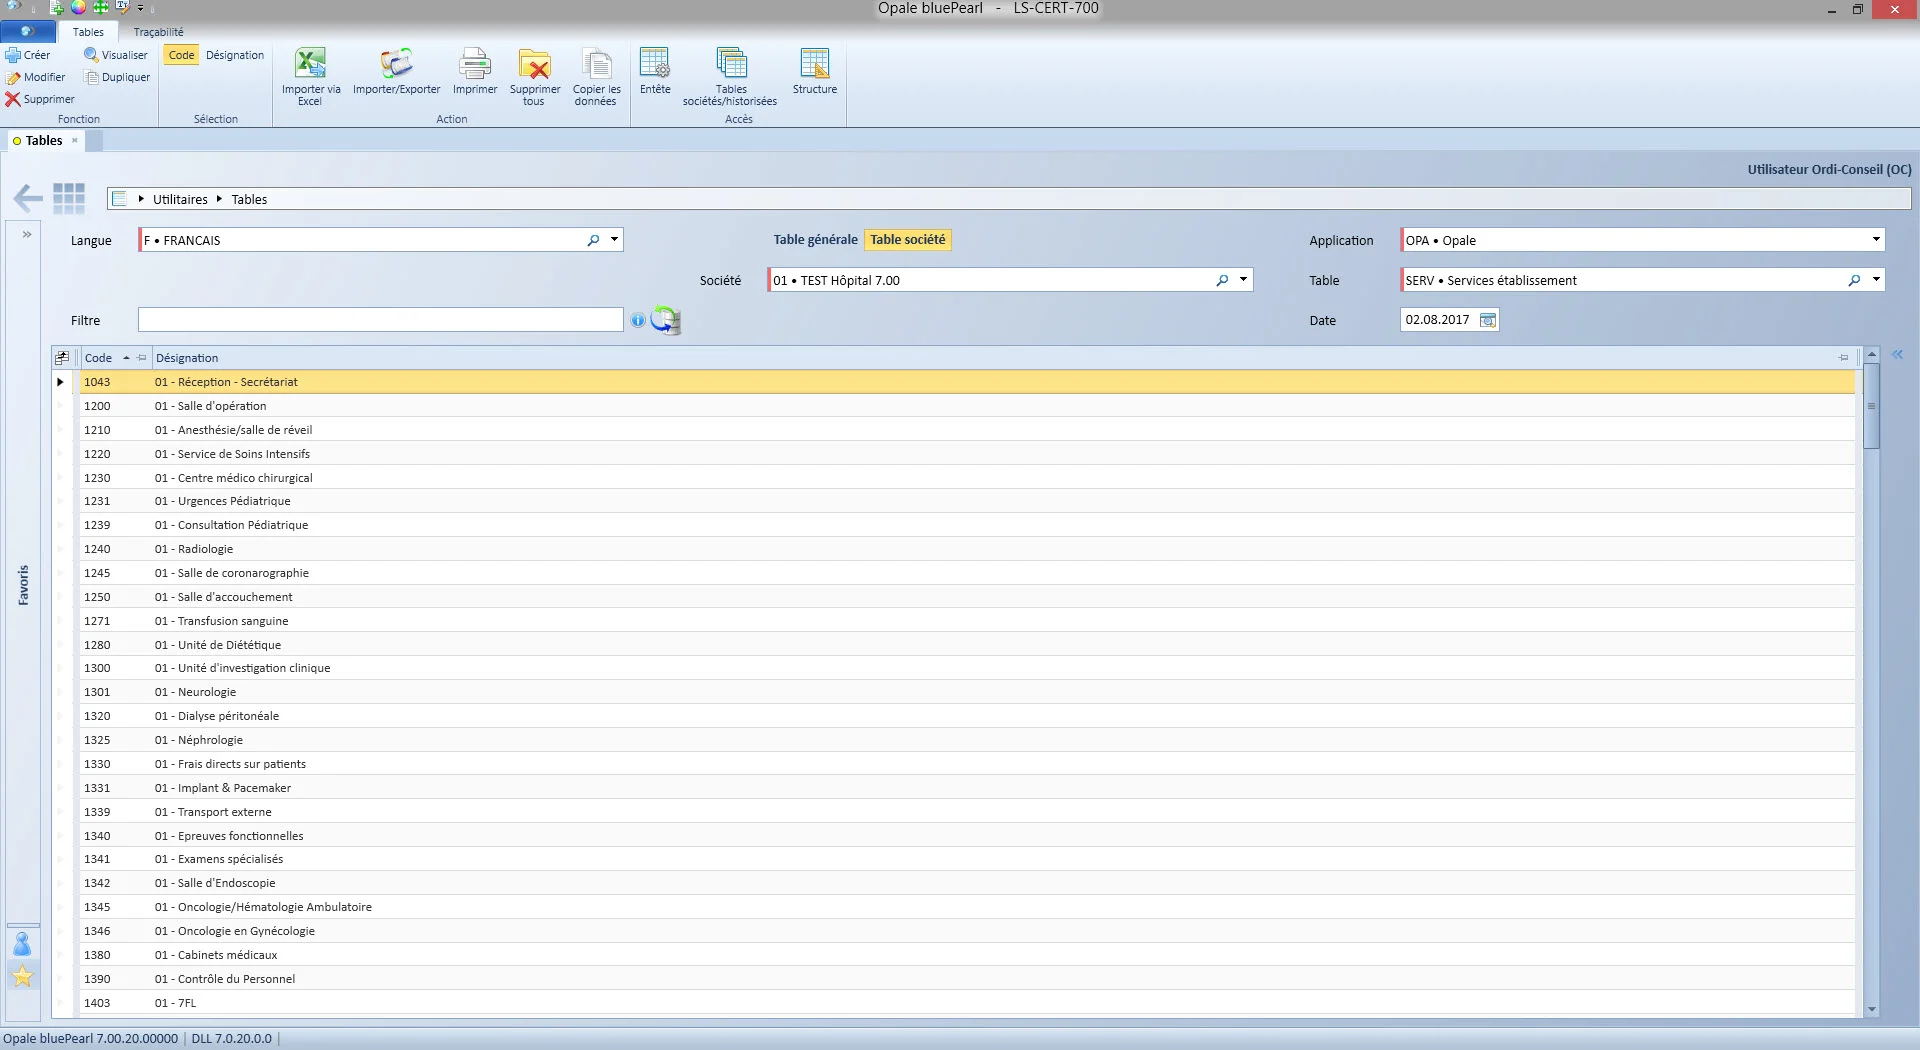Pin the Désignation column header
This screenshot has height=1050, width=1920.
(1843, 357)
